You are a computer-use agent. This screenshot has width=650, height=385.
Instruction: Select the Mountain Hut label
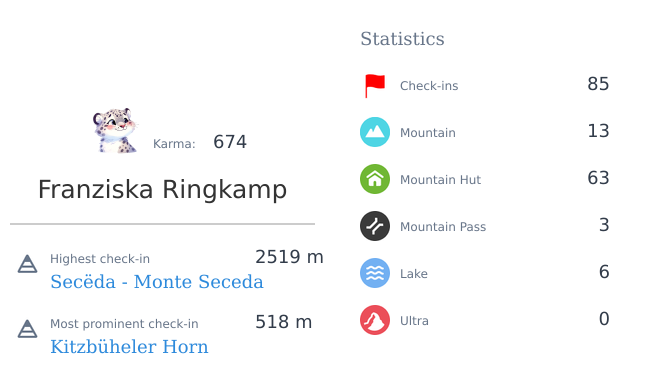(x=440, y=180)
